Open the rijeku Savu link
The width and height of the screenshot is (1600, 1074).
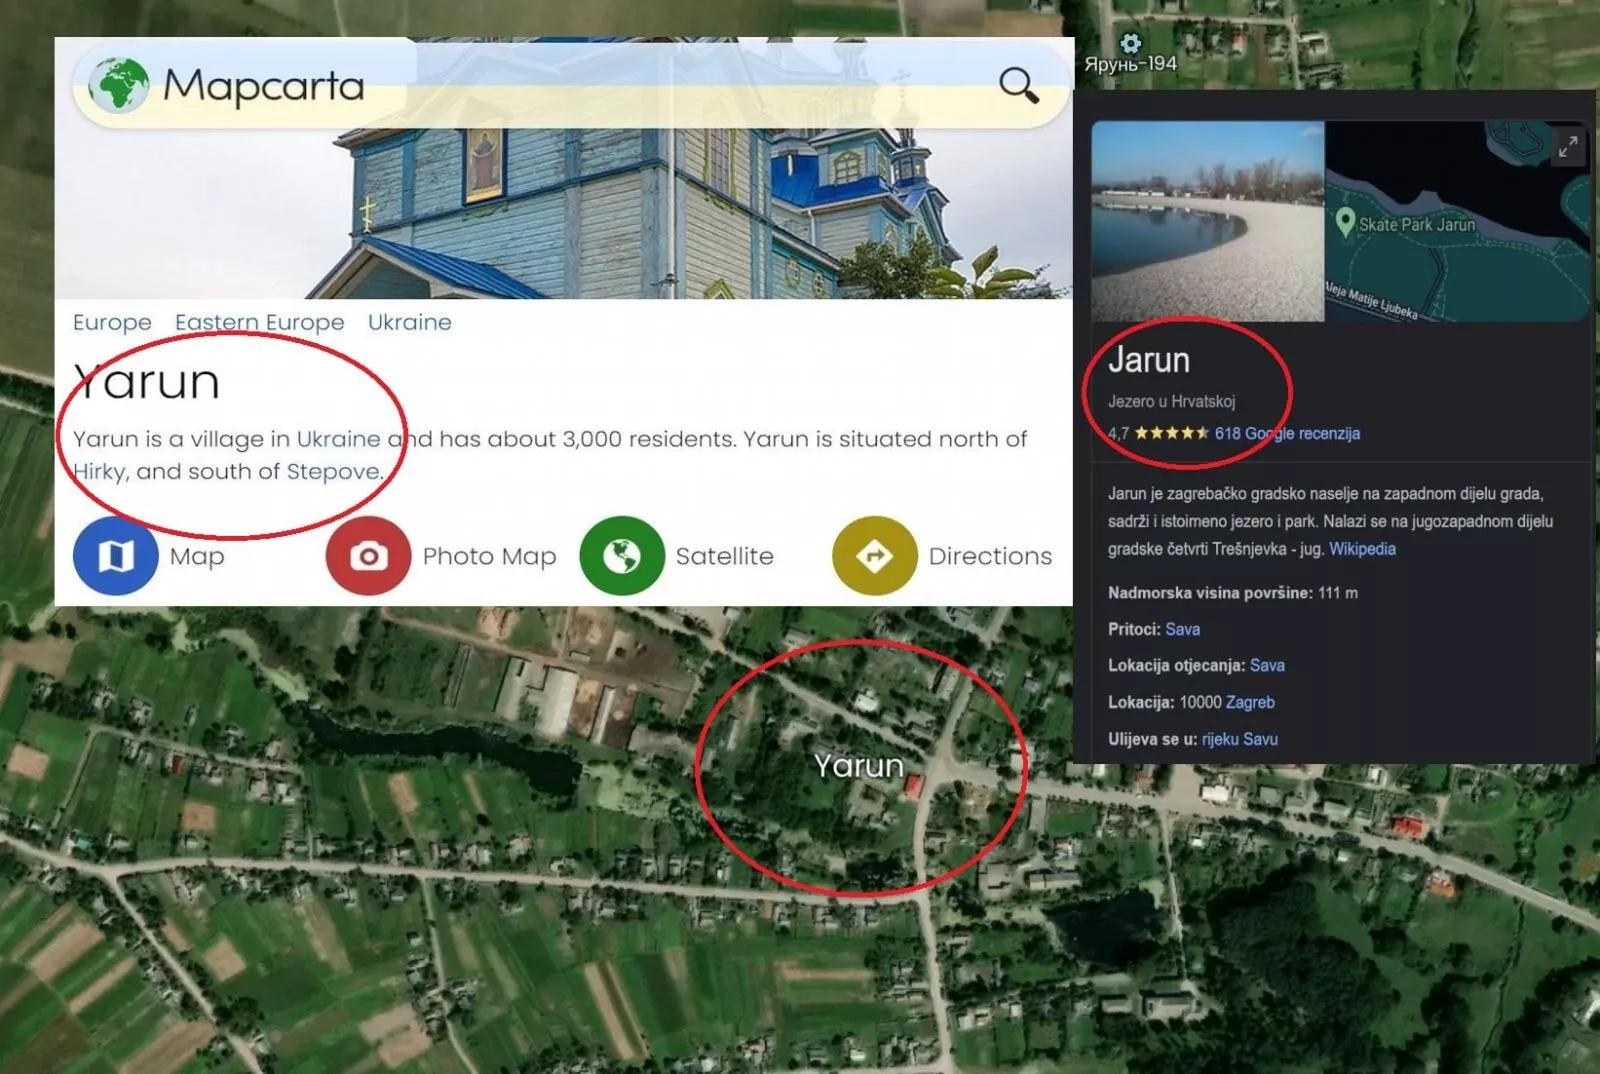coord(1239,739)
